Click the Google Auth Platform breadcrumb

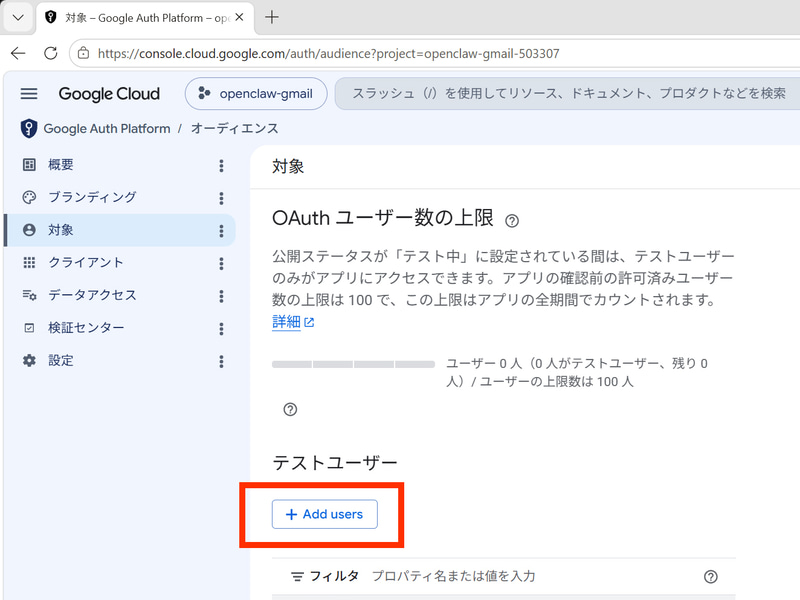click(107, 129)
